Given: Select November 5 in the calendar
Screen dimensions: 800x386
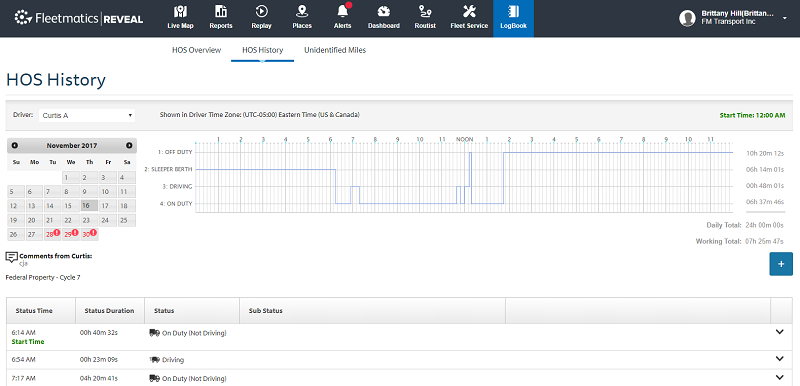Looking at the screenshot, I should (15, 192).
